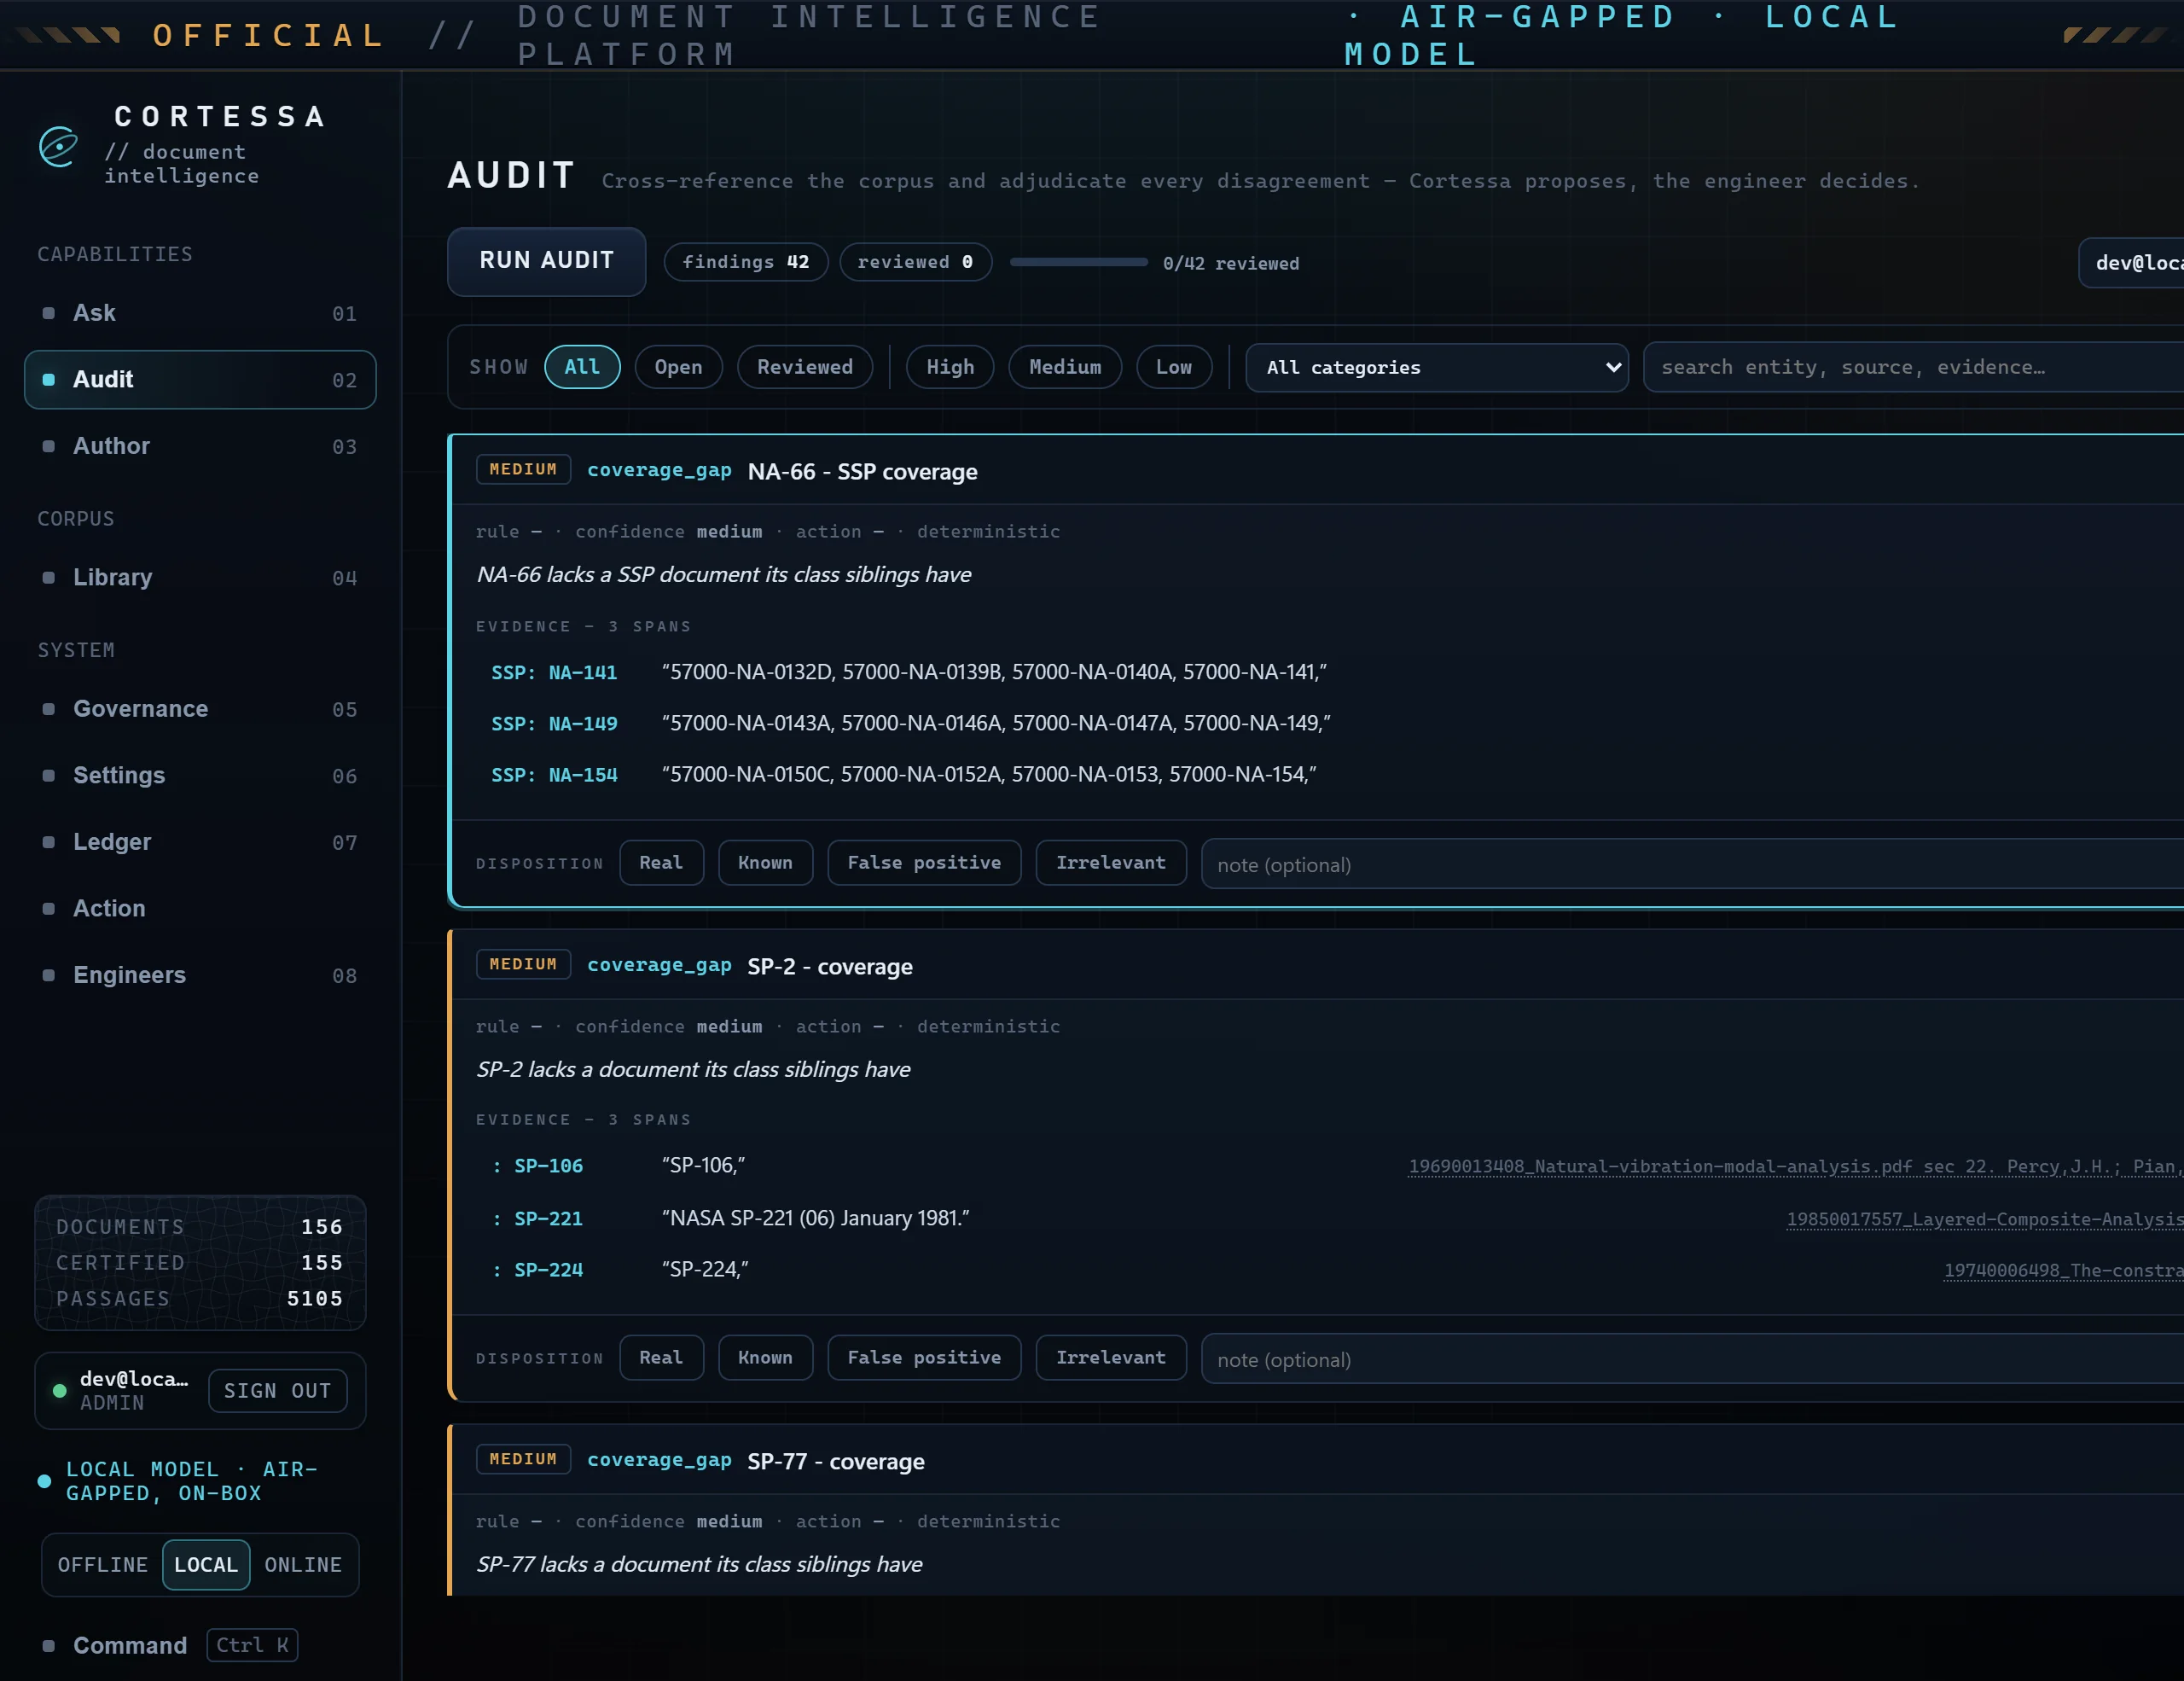
Task: Click the review progress bar
Action: point(1079,262)
